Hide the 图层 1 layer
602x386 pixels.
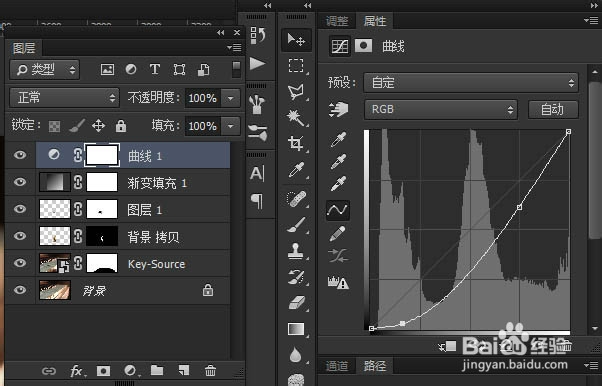coord(20,209)
